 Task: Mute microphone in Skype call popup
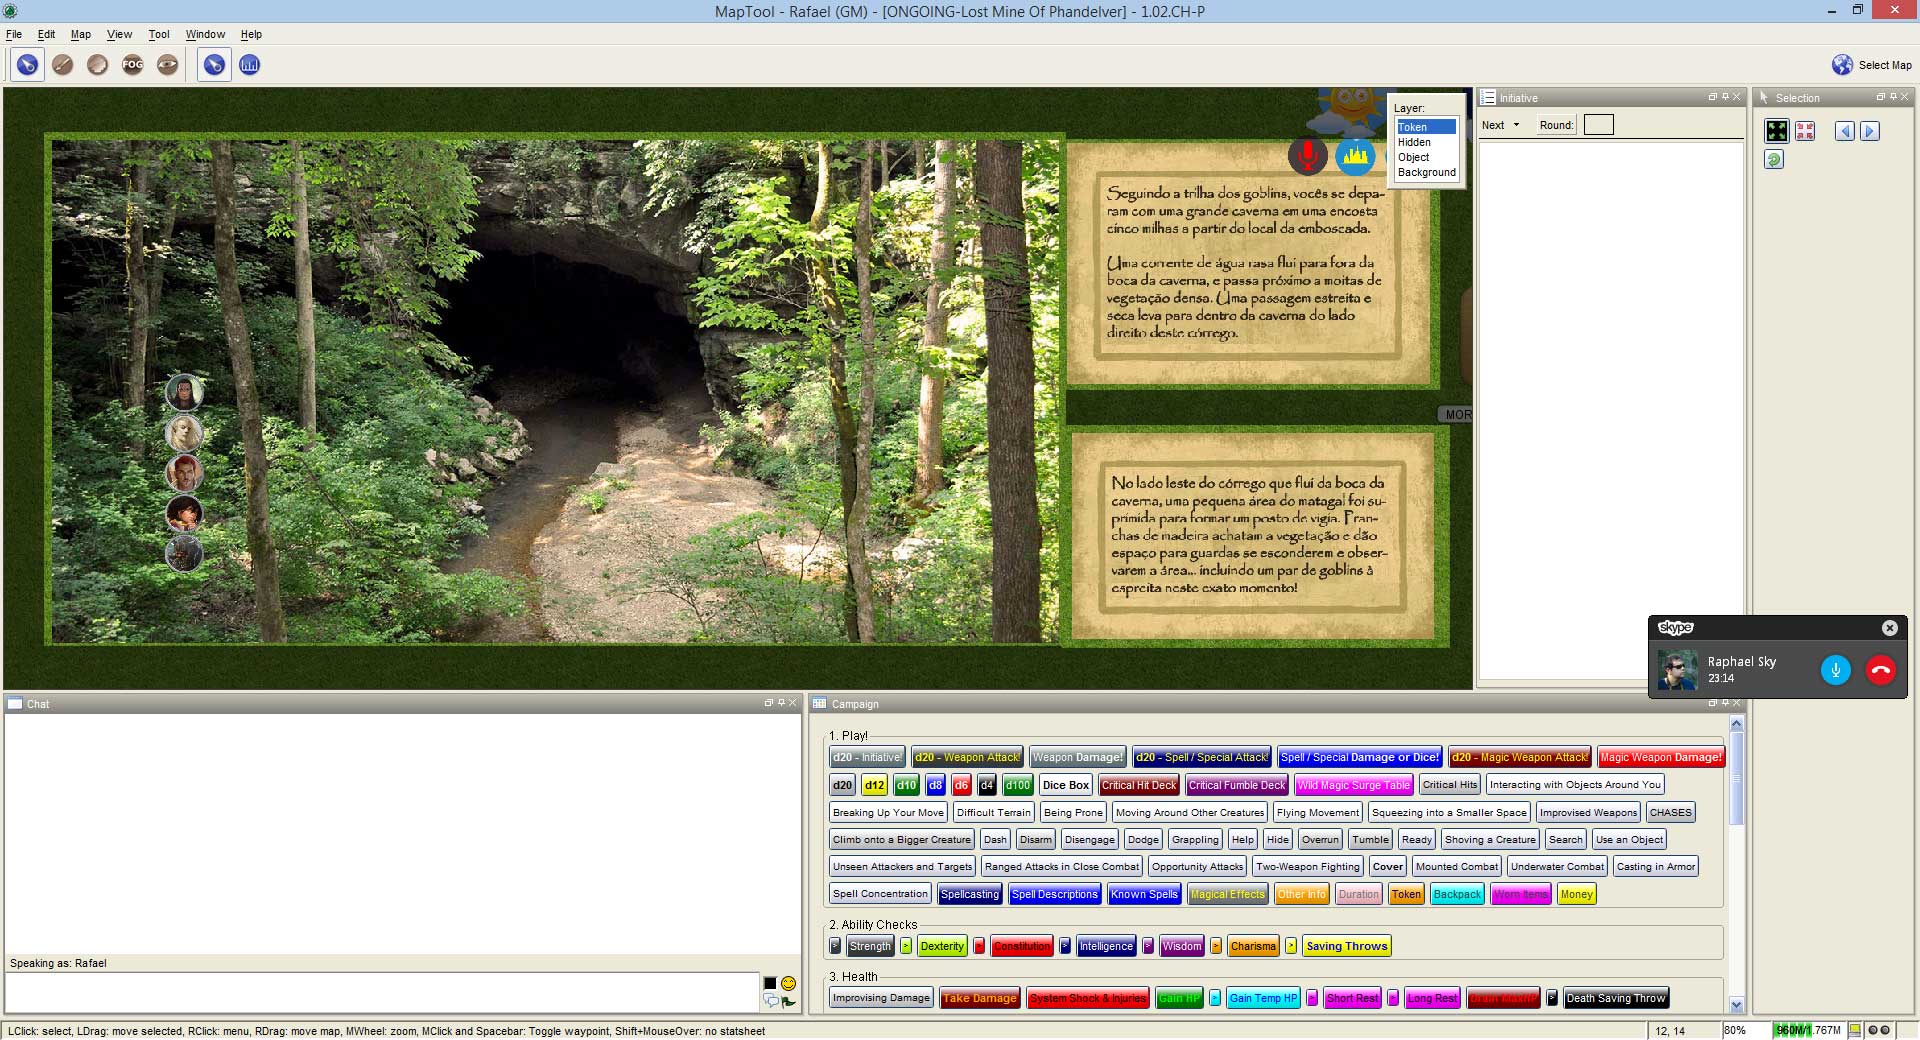[x=1836, y=670]
